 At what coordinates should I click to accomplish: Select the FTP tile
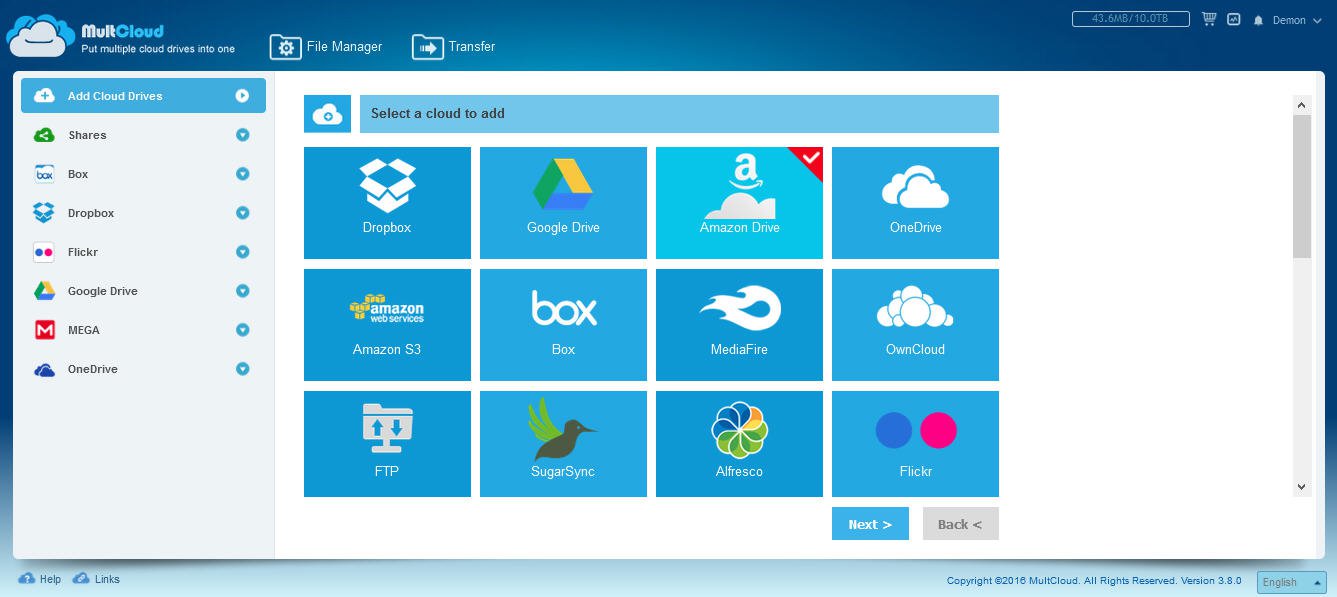[387, 444]
